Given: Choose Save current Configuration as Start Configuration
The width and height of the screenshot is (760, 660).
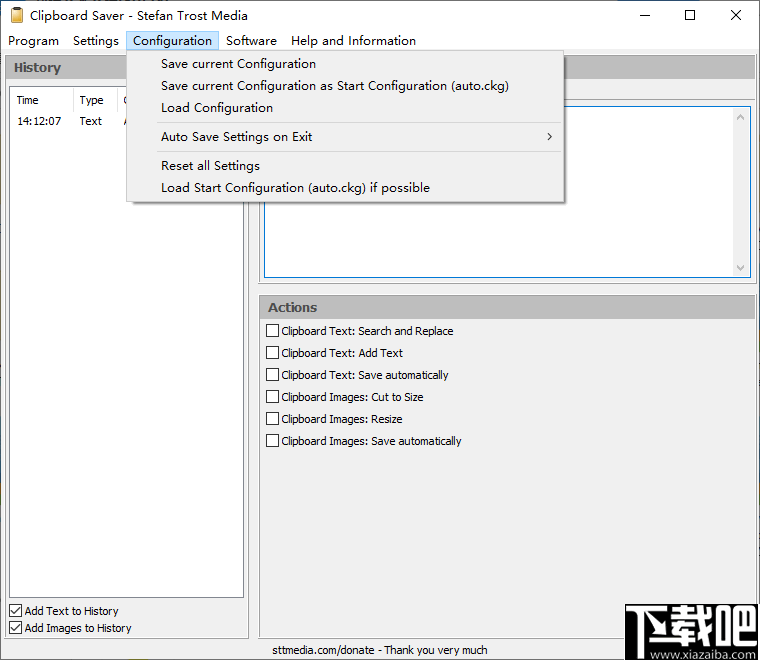Looking at the screenshot, I should click(345, 86).
